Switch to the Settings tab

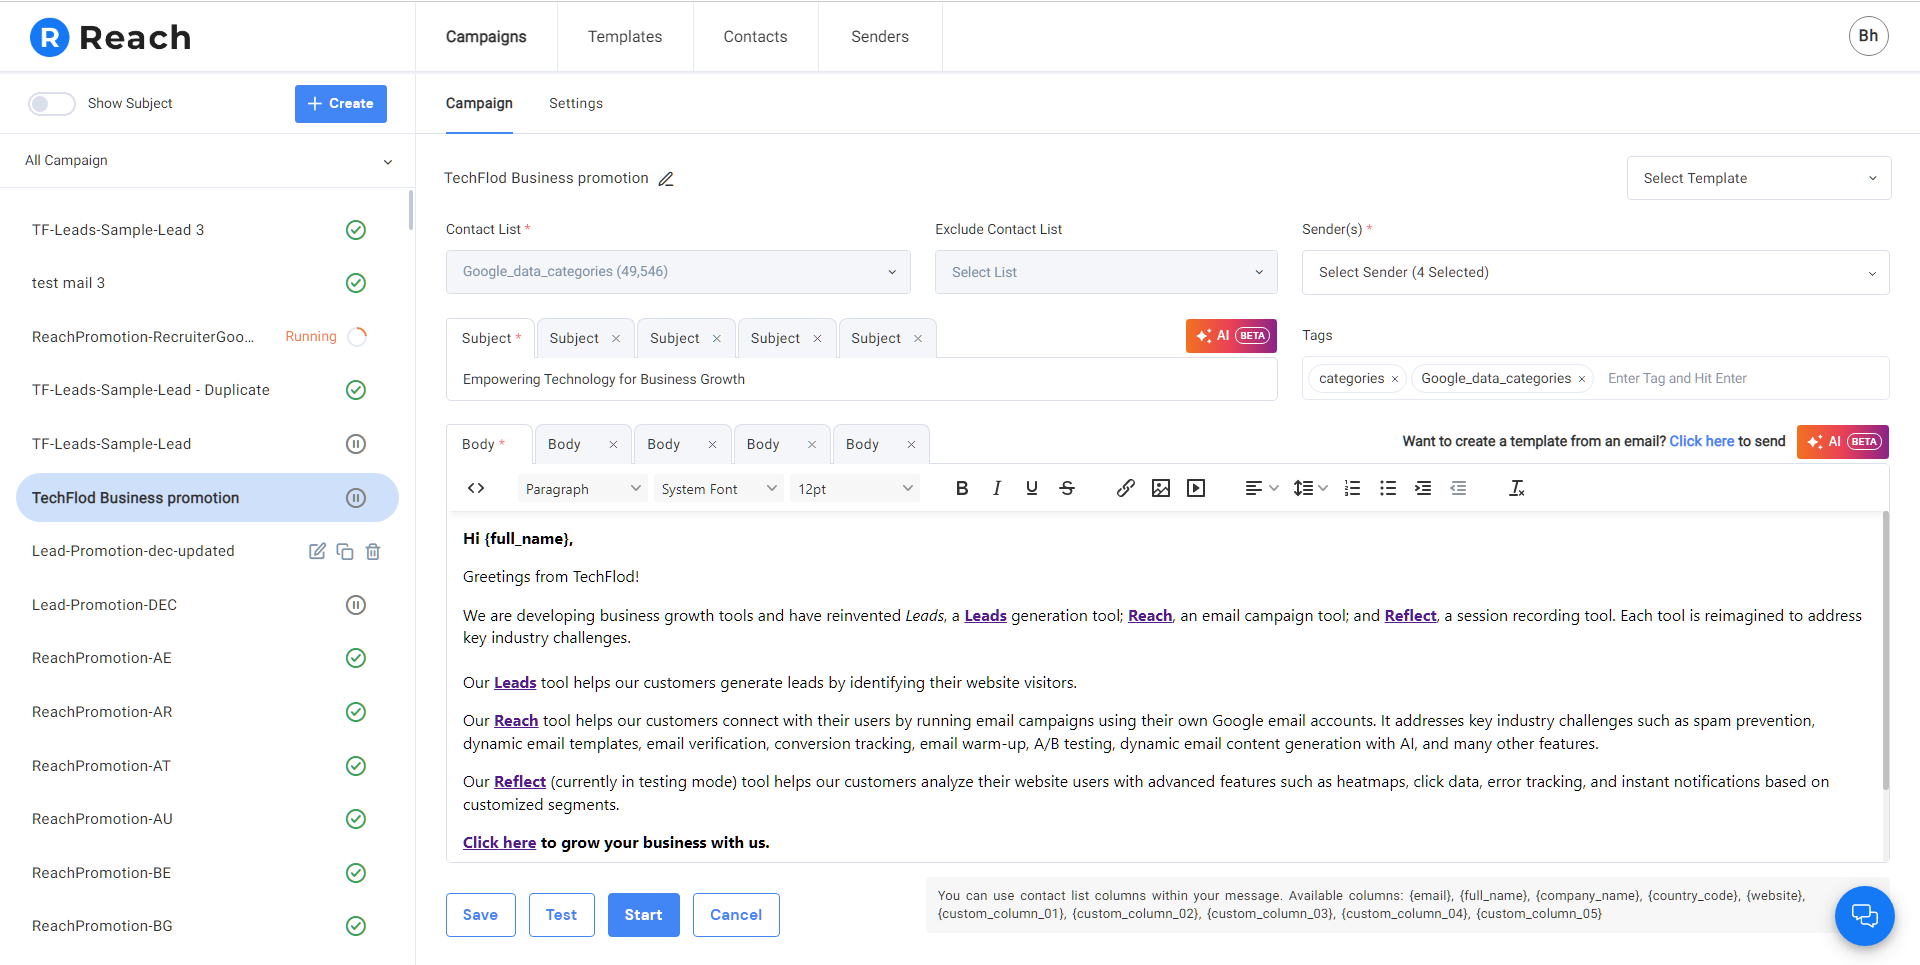point(576,103)
